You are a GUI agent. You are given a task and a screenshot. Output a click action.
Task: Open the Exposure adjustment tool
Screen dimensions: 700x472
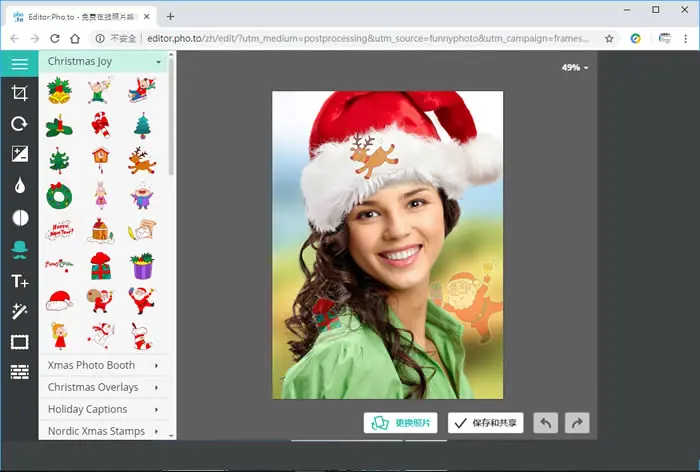click(x=19, y=154)
